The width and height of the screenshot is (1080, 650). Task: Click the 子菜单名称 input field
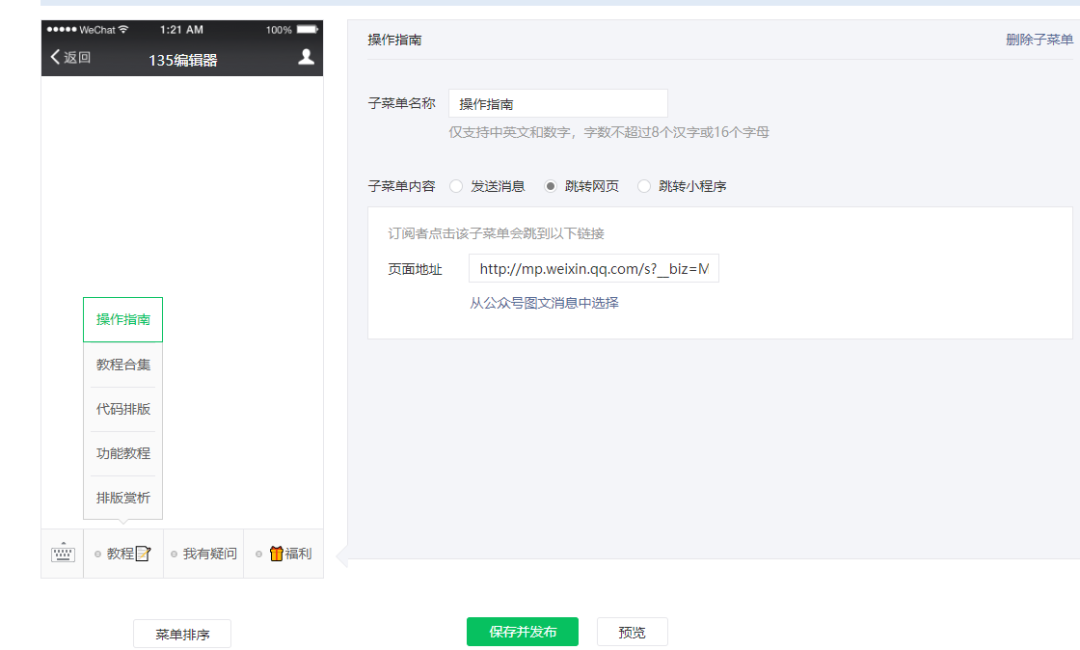click(x=558, y=103)
